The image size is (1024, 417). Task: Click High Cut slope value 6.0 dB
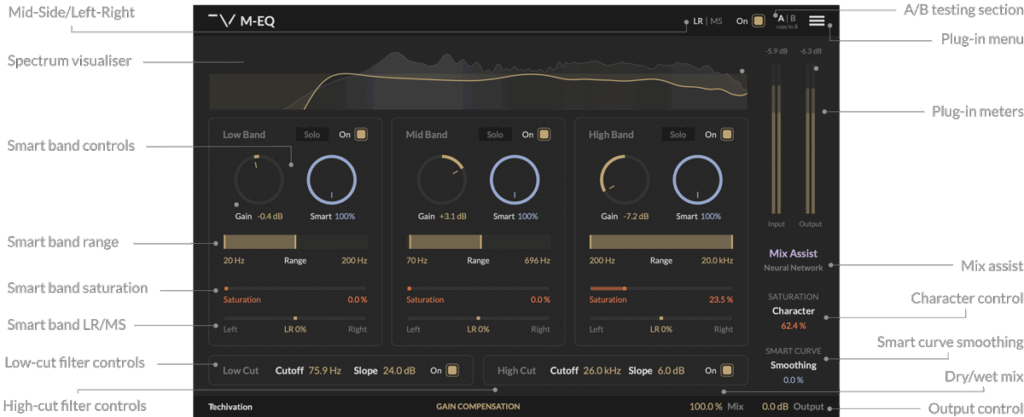click(671, 371)
